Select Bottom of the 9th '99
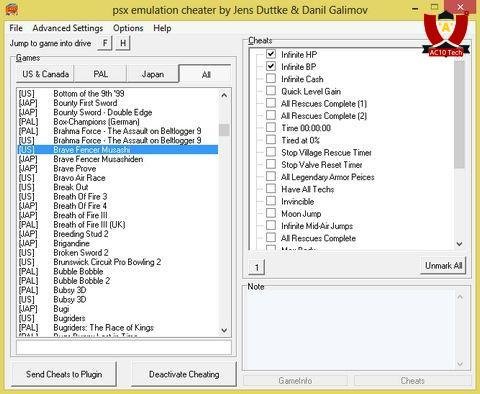480x394 pixels. tap(118, 94)
